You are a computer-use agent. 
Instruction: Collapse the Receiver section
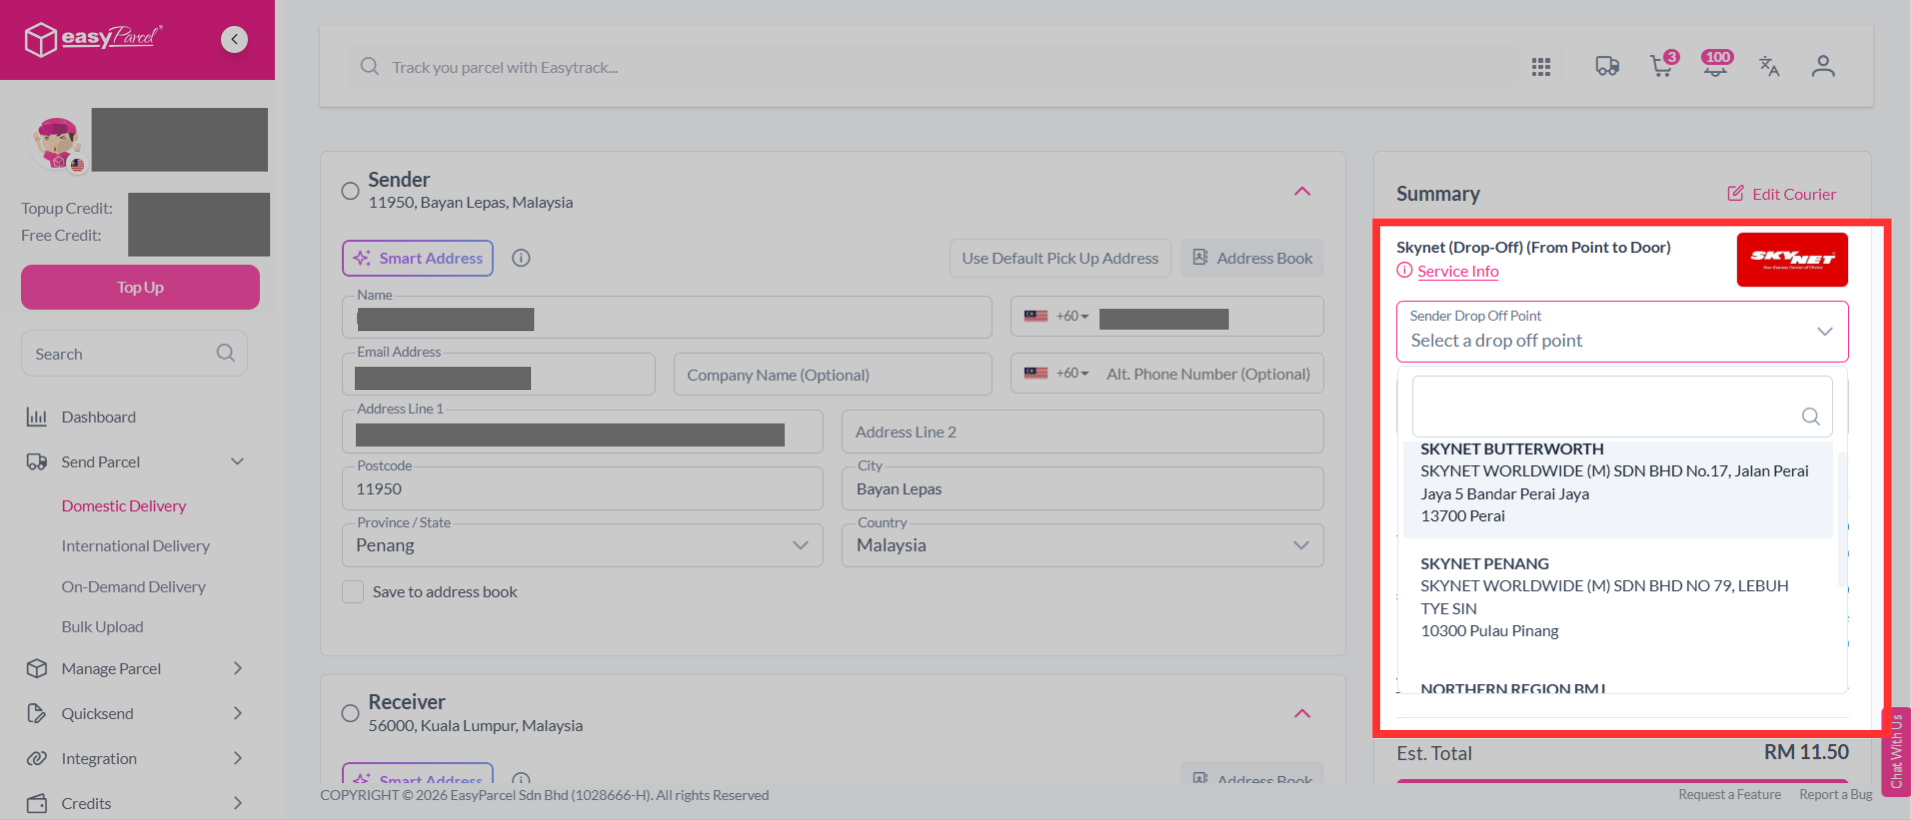(x=1302, y=713)
